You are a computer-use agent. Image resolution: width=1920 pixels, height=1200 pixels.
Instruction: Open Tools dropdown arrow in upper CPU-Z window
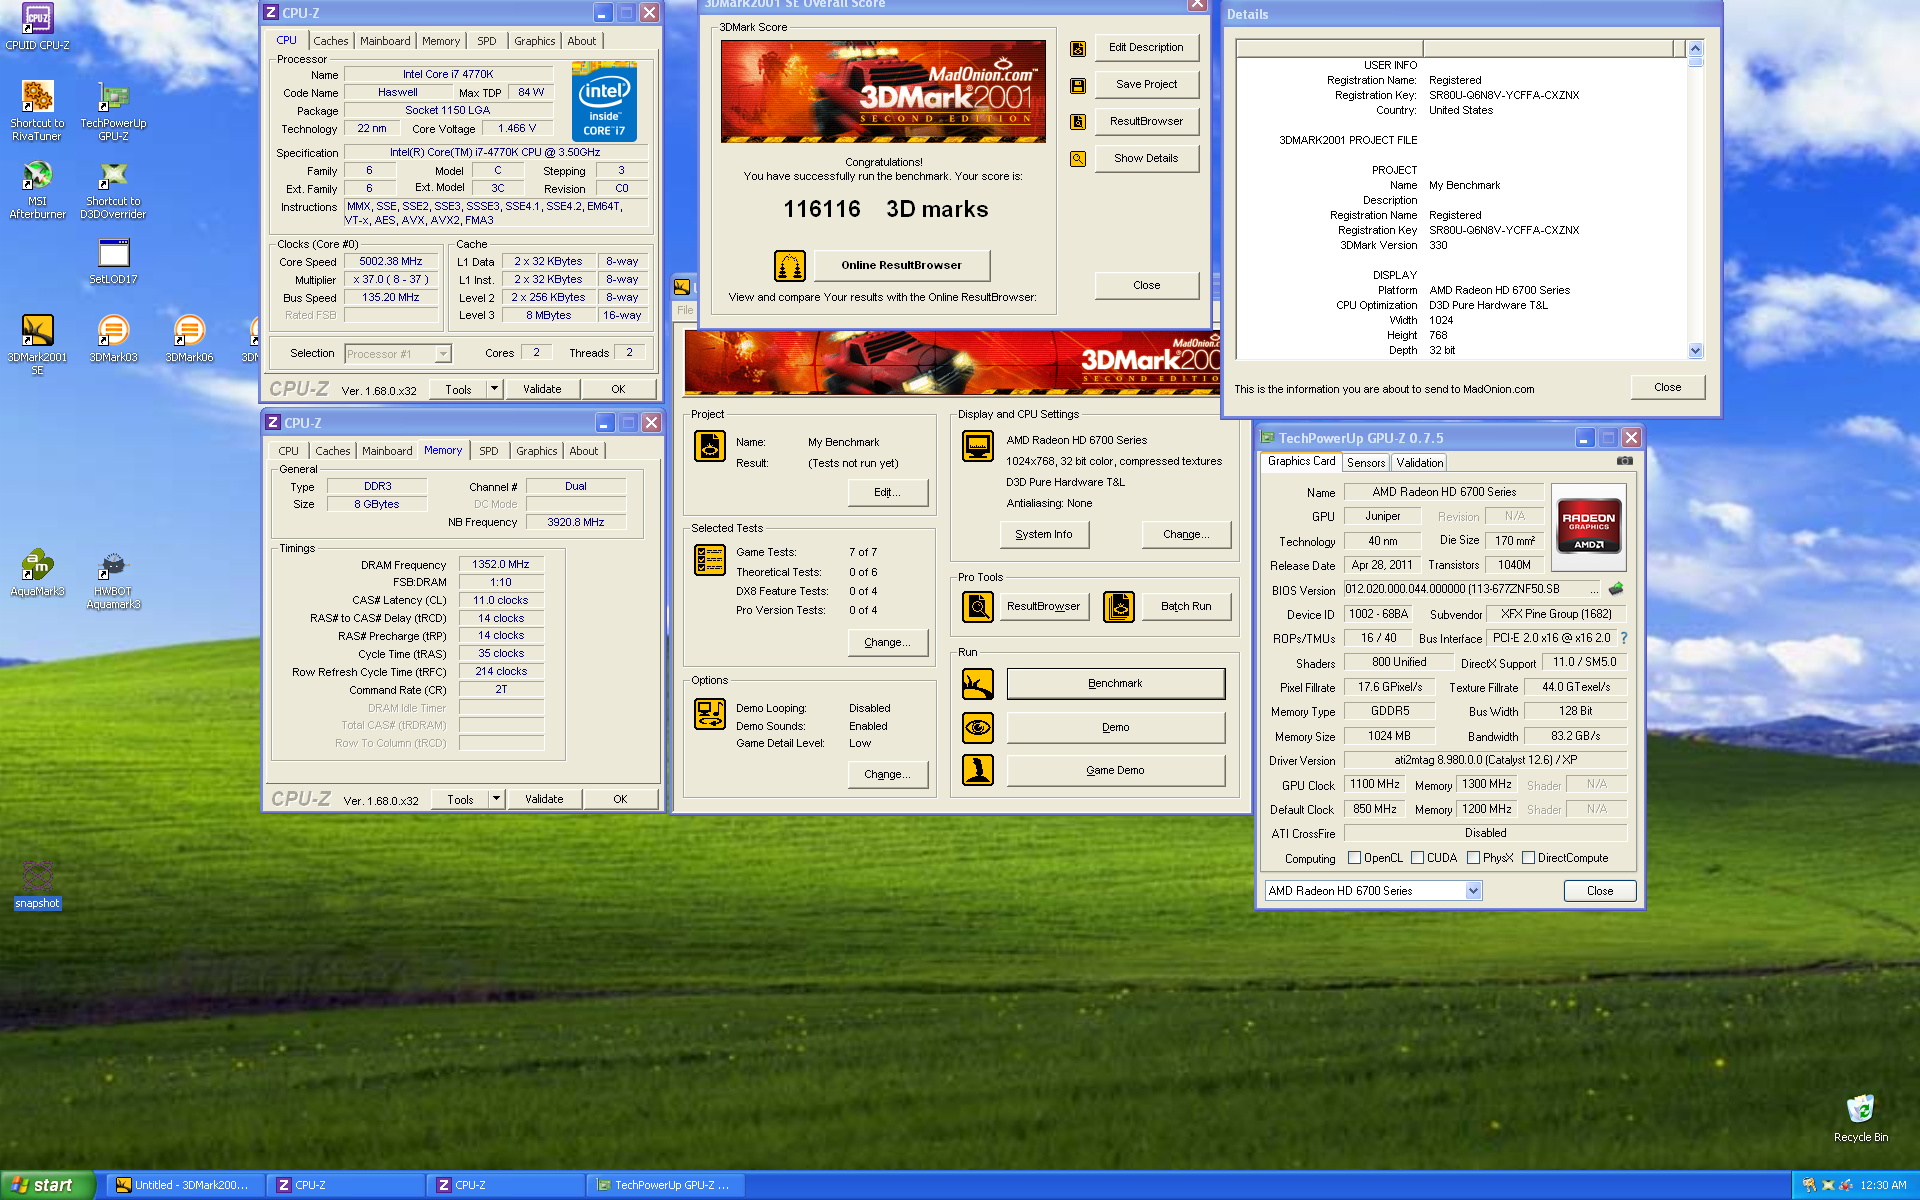494,389
